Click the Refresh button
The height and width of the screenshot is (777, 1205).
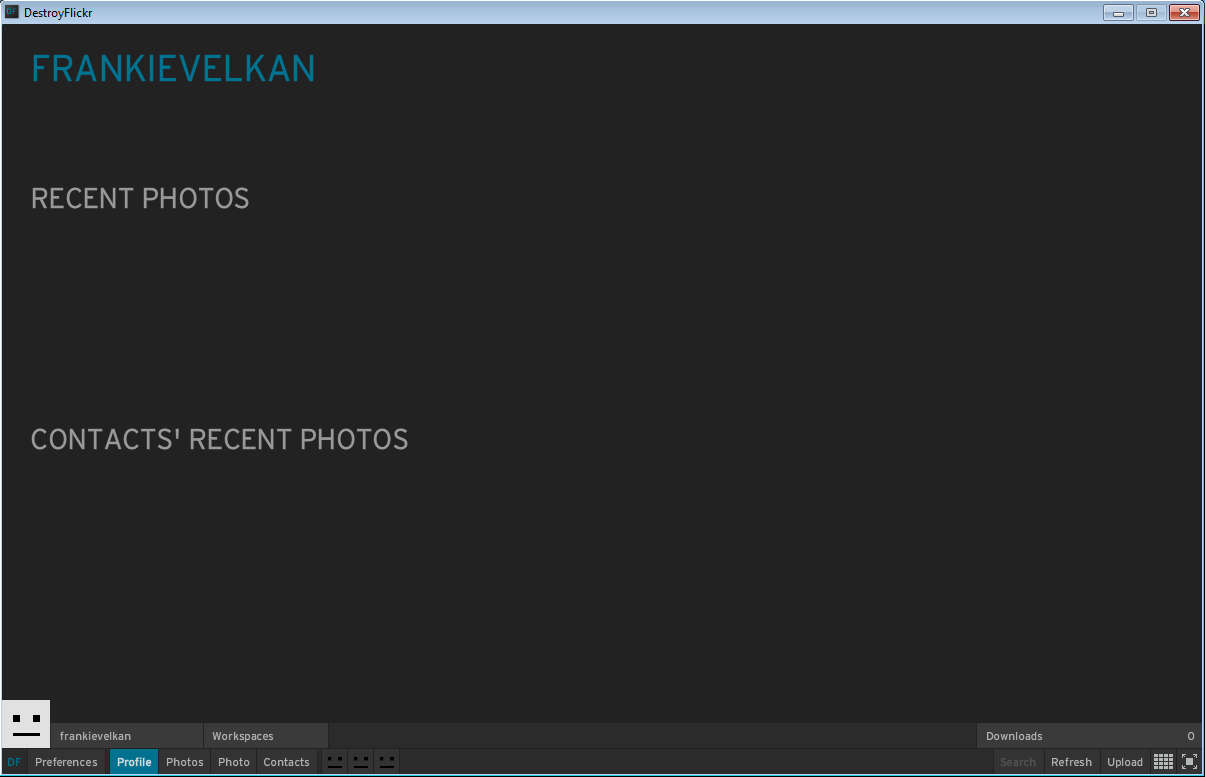[x=1072, y=762]
